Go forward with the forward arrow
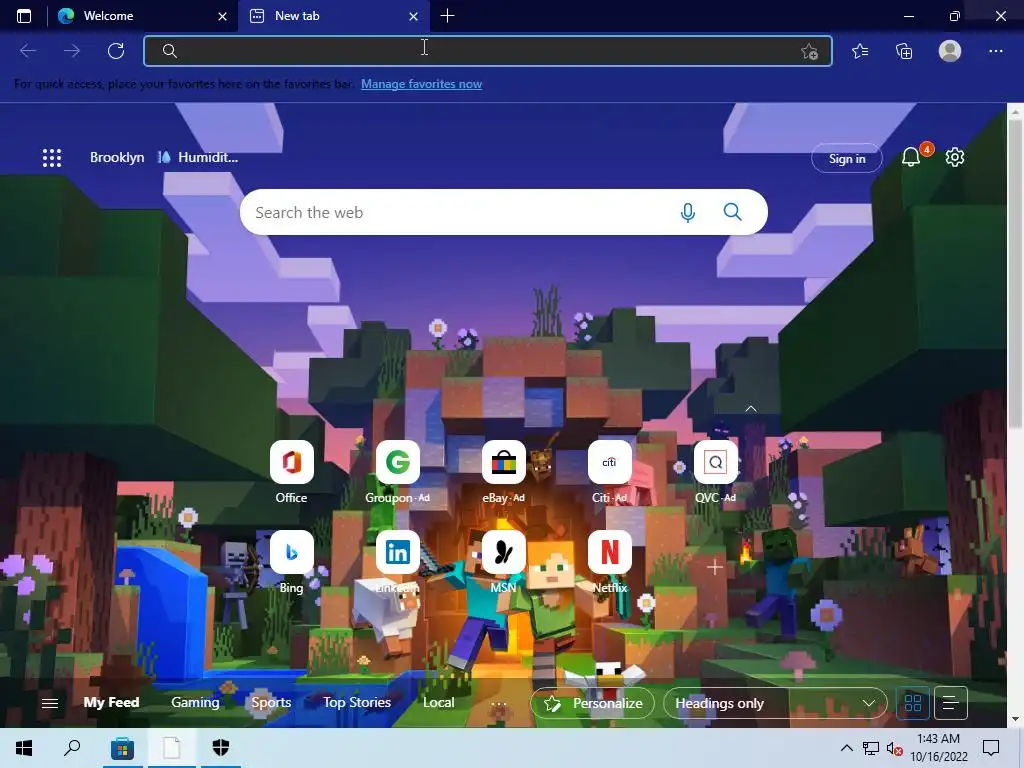The image size is (1024, 768). (72, 51)
